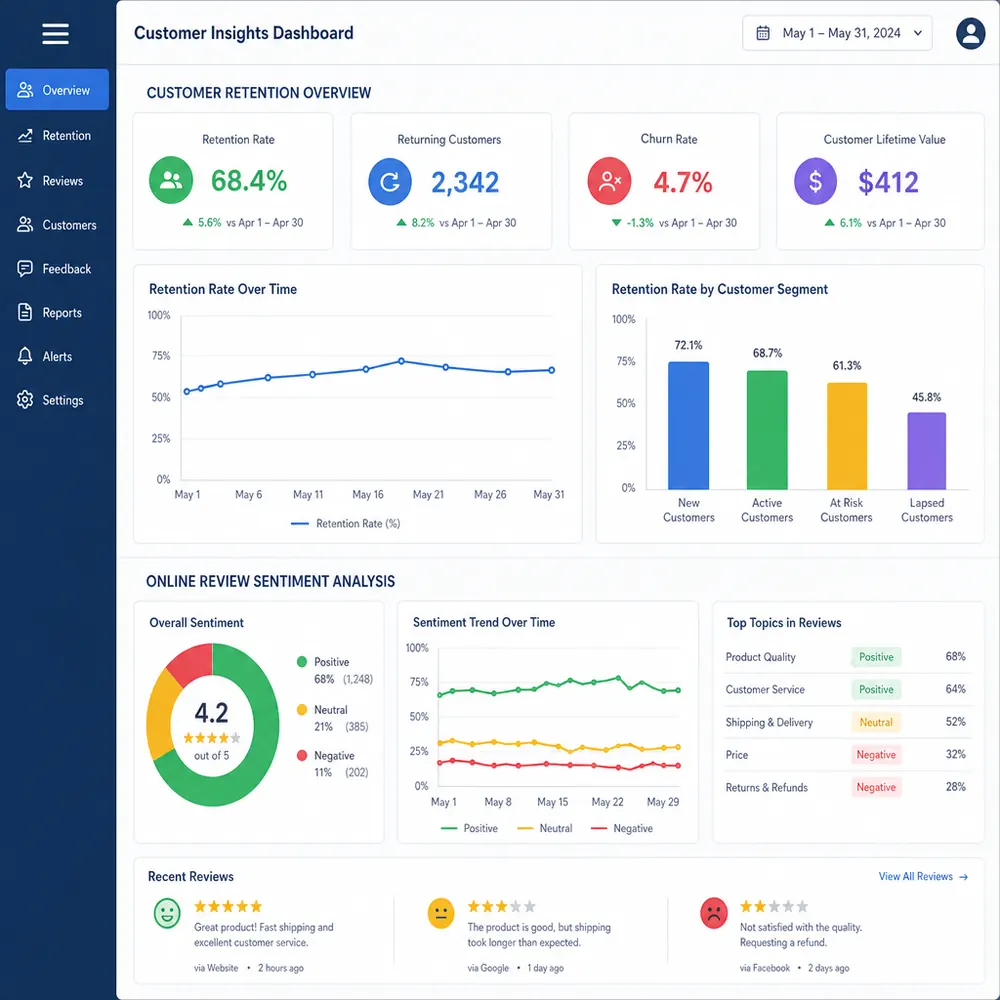Click the Negative tag for Returns & Refunds
Screen dimensions: 1000x1000
(x=876, y=787)
